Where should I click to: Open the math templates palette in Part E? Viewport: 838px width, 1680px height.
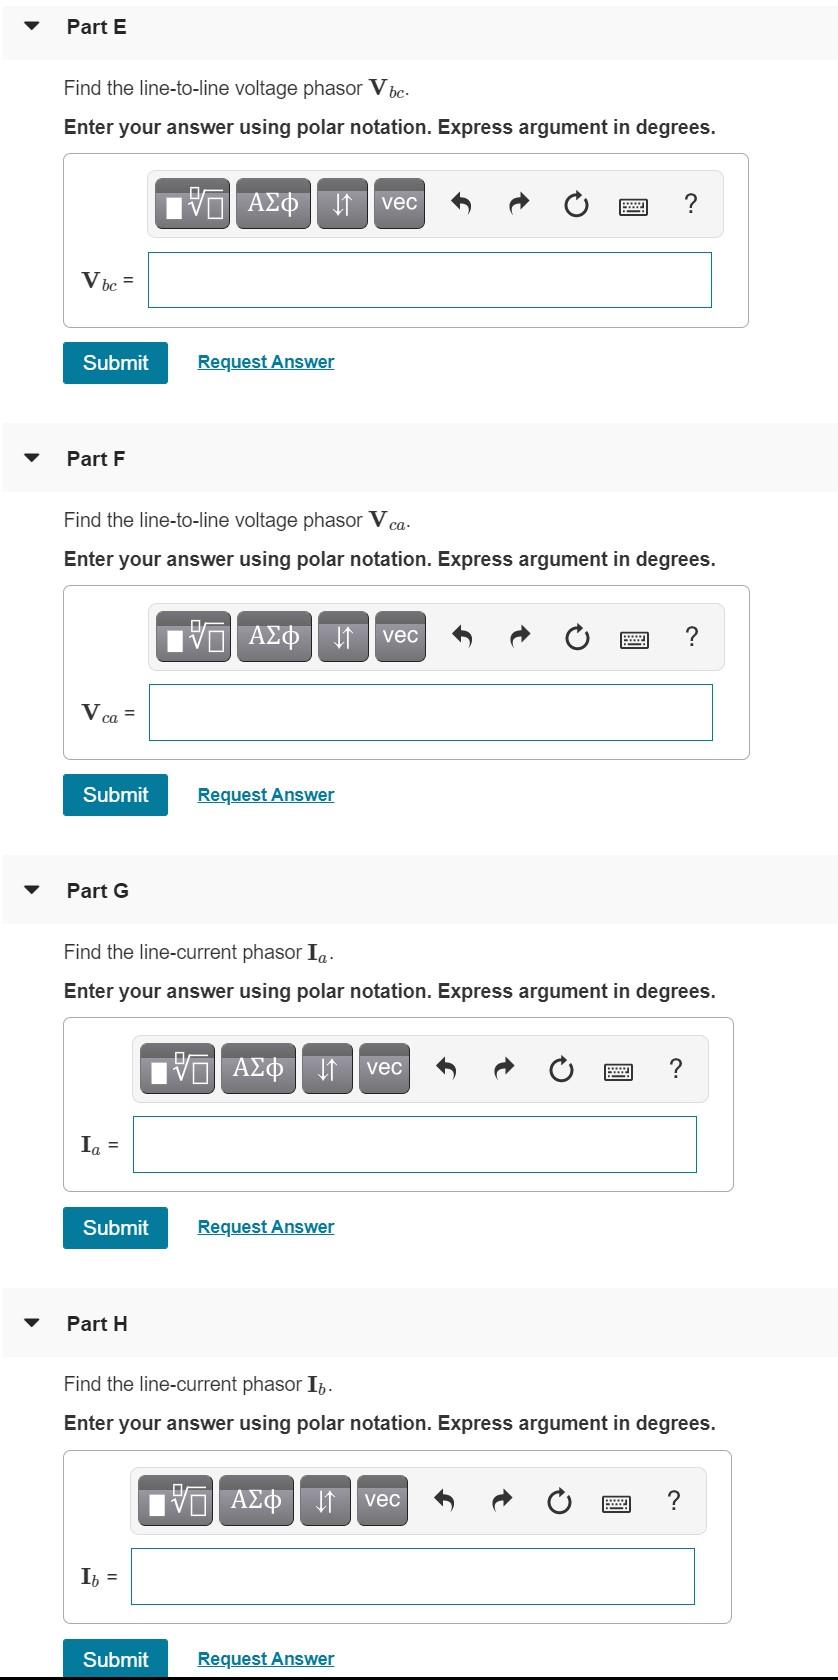190,203
